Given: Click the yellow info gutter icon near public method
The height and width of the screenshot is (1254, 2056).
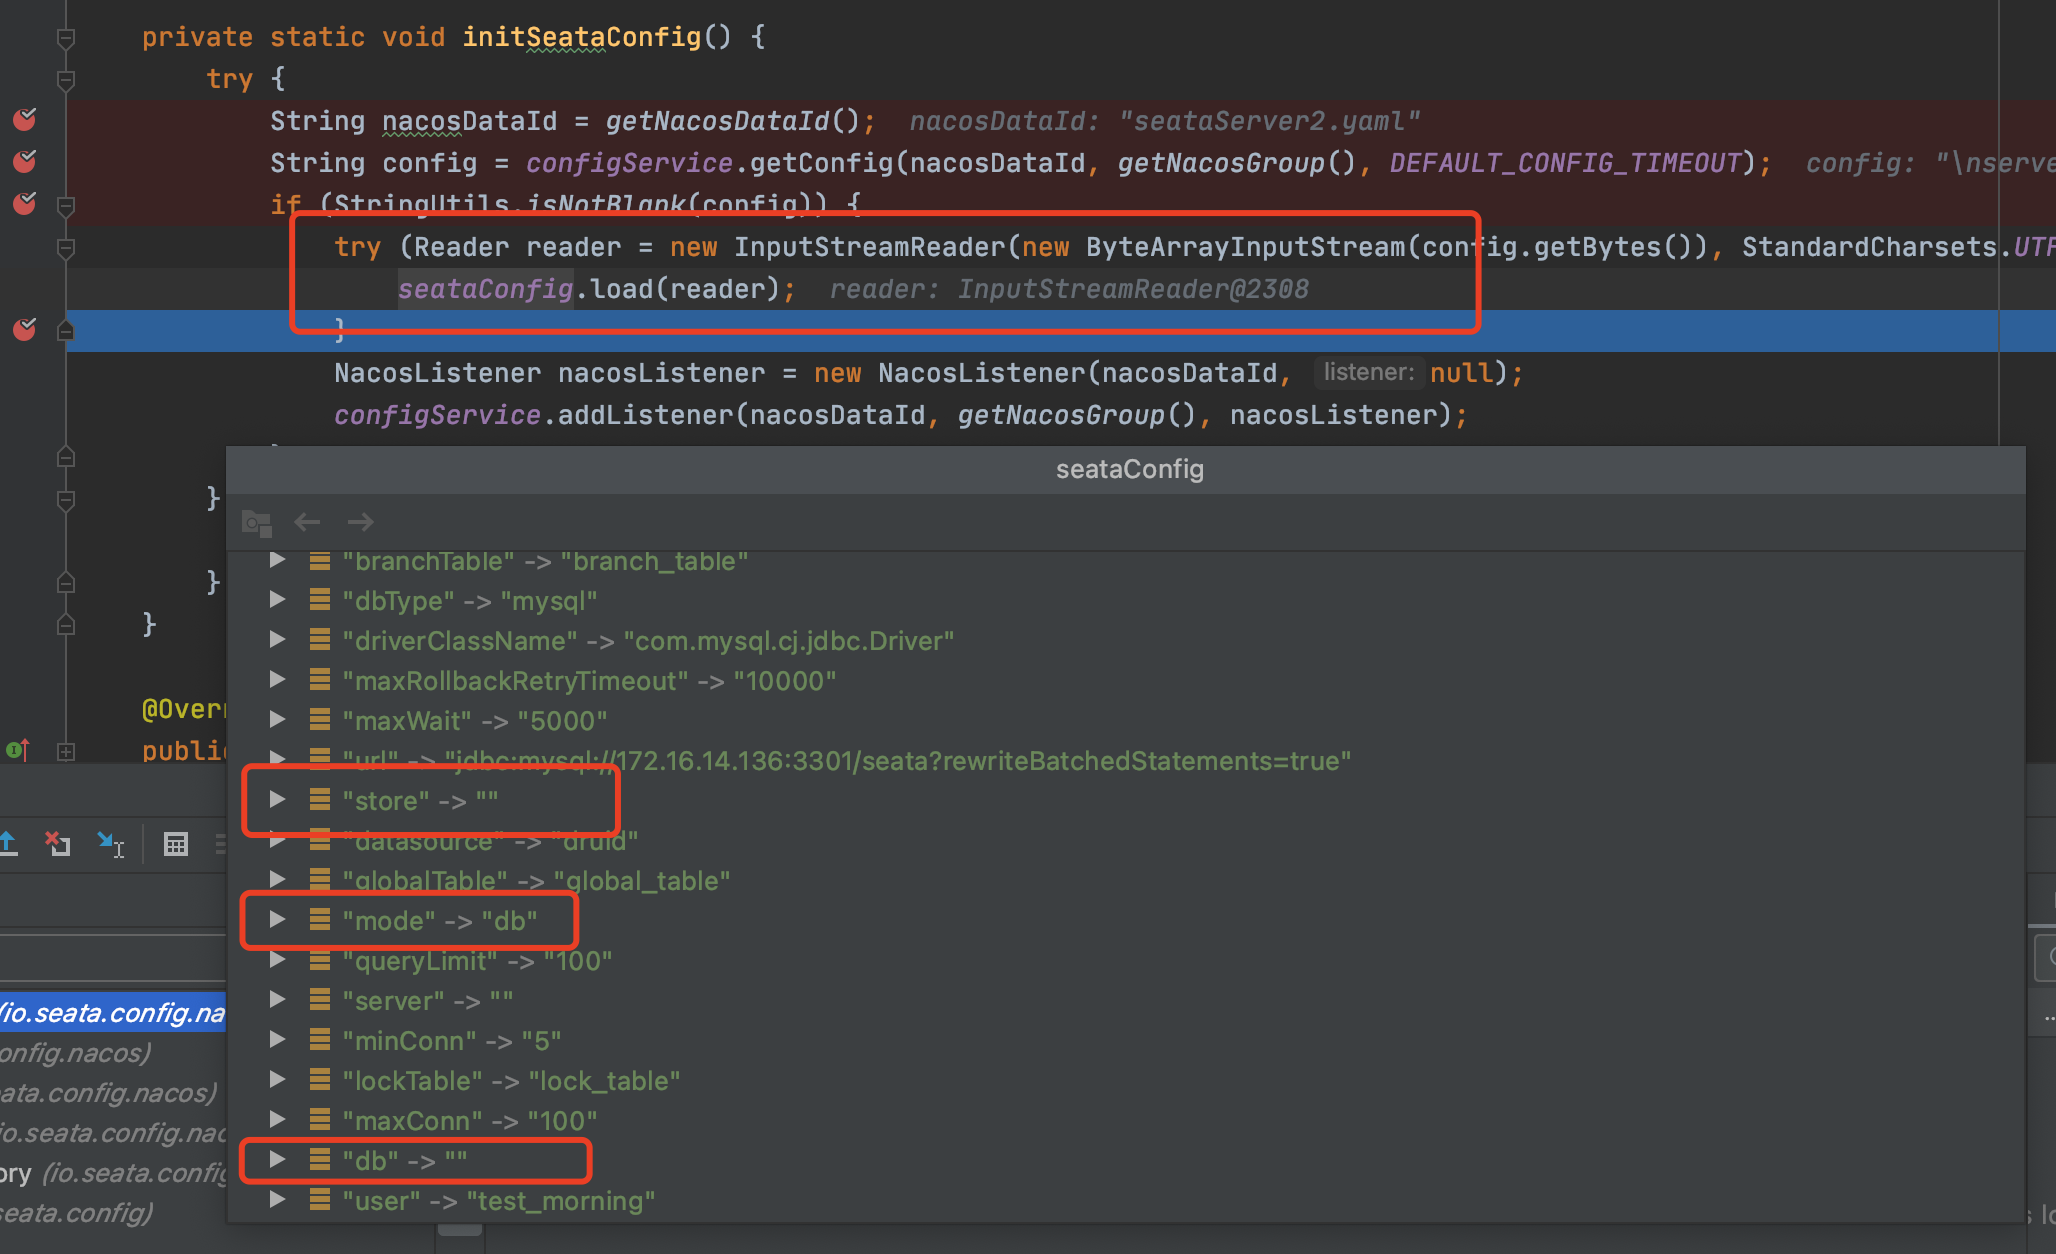Looking at the screenshot, I should [x=14, y=750].
